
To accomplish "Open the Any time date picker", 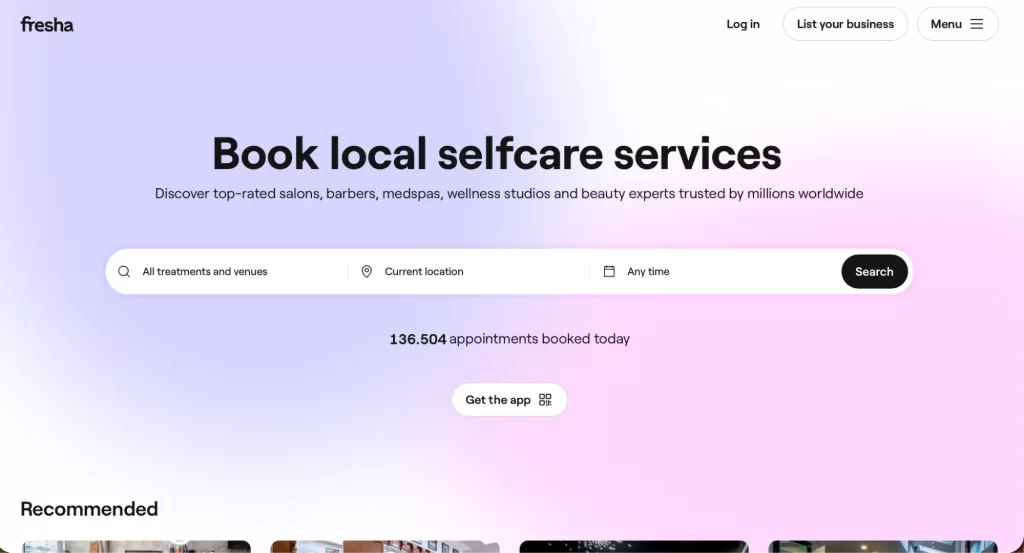I will click(x=715, y=272).
